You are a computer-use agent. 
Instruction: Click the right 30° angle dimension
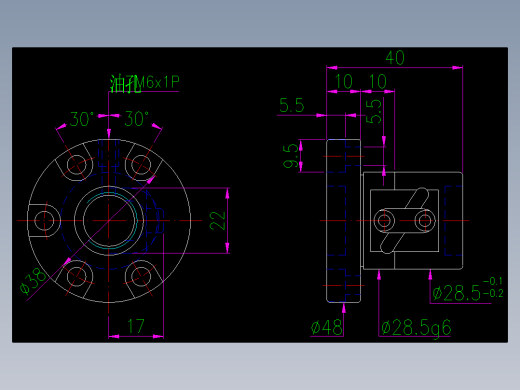coord(136,119)
